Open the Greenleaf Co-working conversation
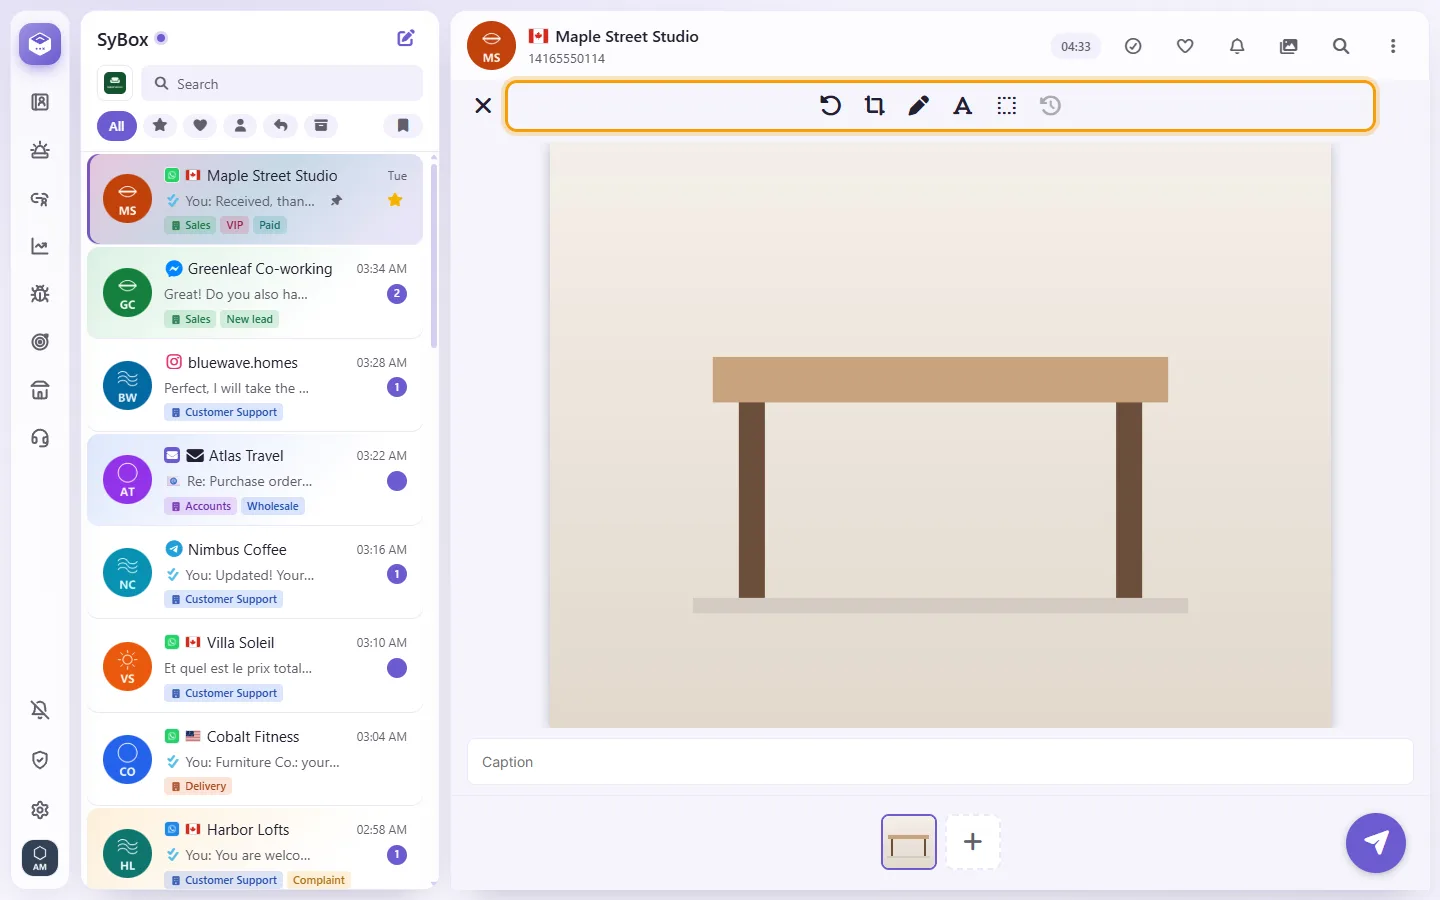Image resolution: width=1440 pixels, height=900 pixels. 255,293
